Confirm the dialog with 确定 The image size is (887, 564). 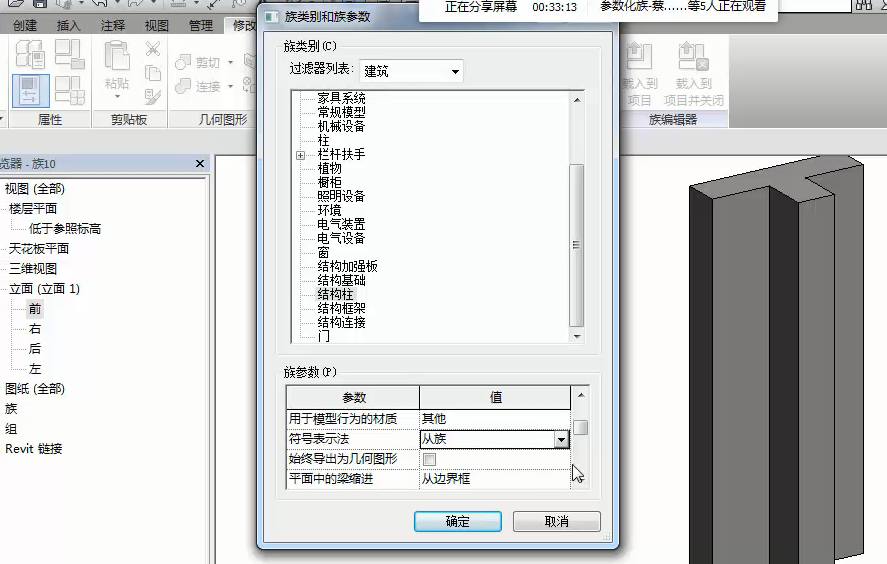tap(458, 522)
